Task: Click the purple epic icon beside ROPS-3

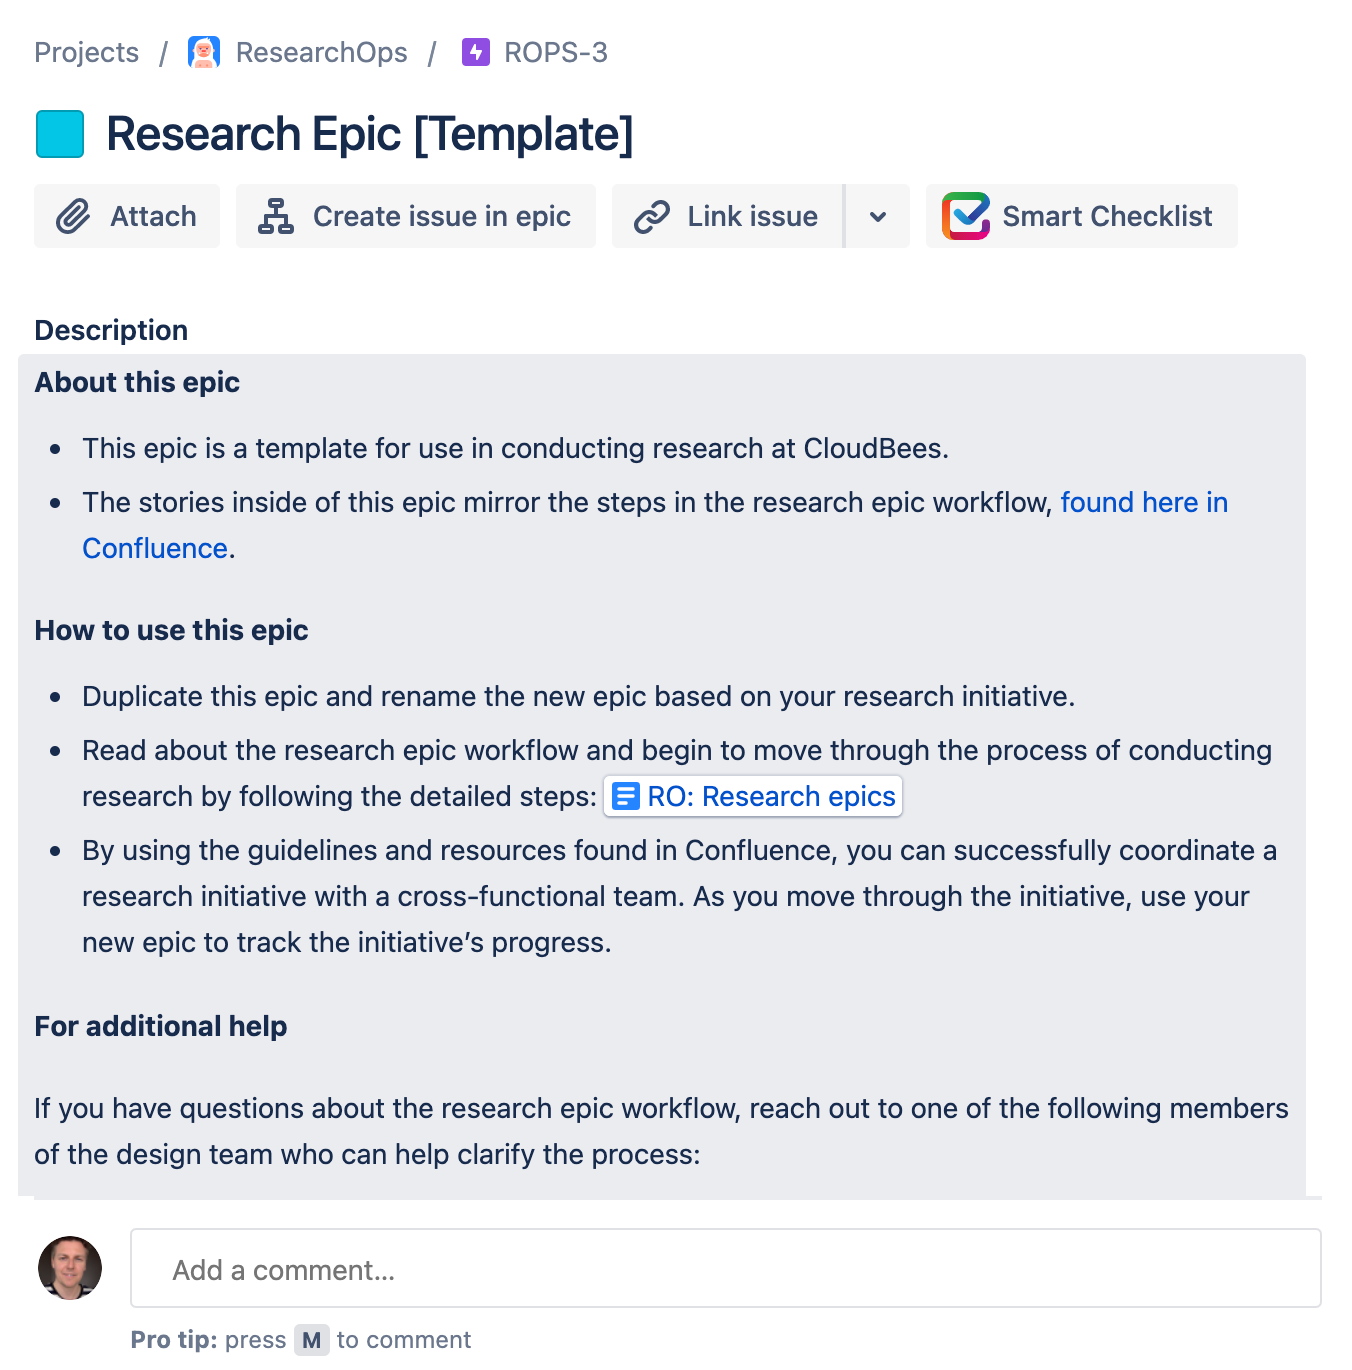Action: (x=476, y=52)
